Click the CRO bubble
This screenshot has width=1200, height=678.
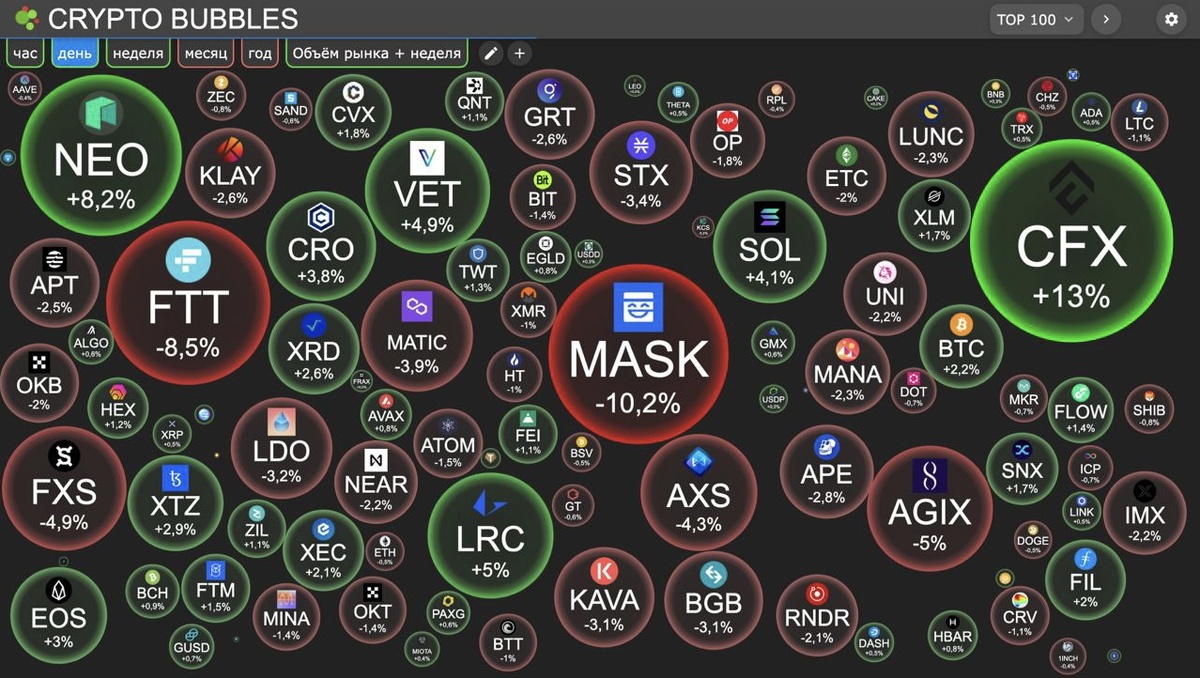coord(321,246)
